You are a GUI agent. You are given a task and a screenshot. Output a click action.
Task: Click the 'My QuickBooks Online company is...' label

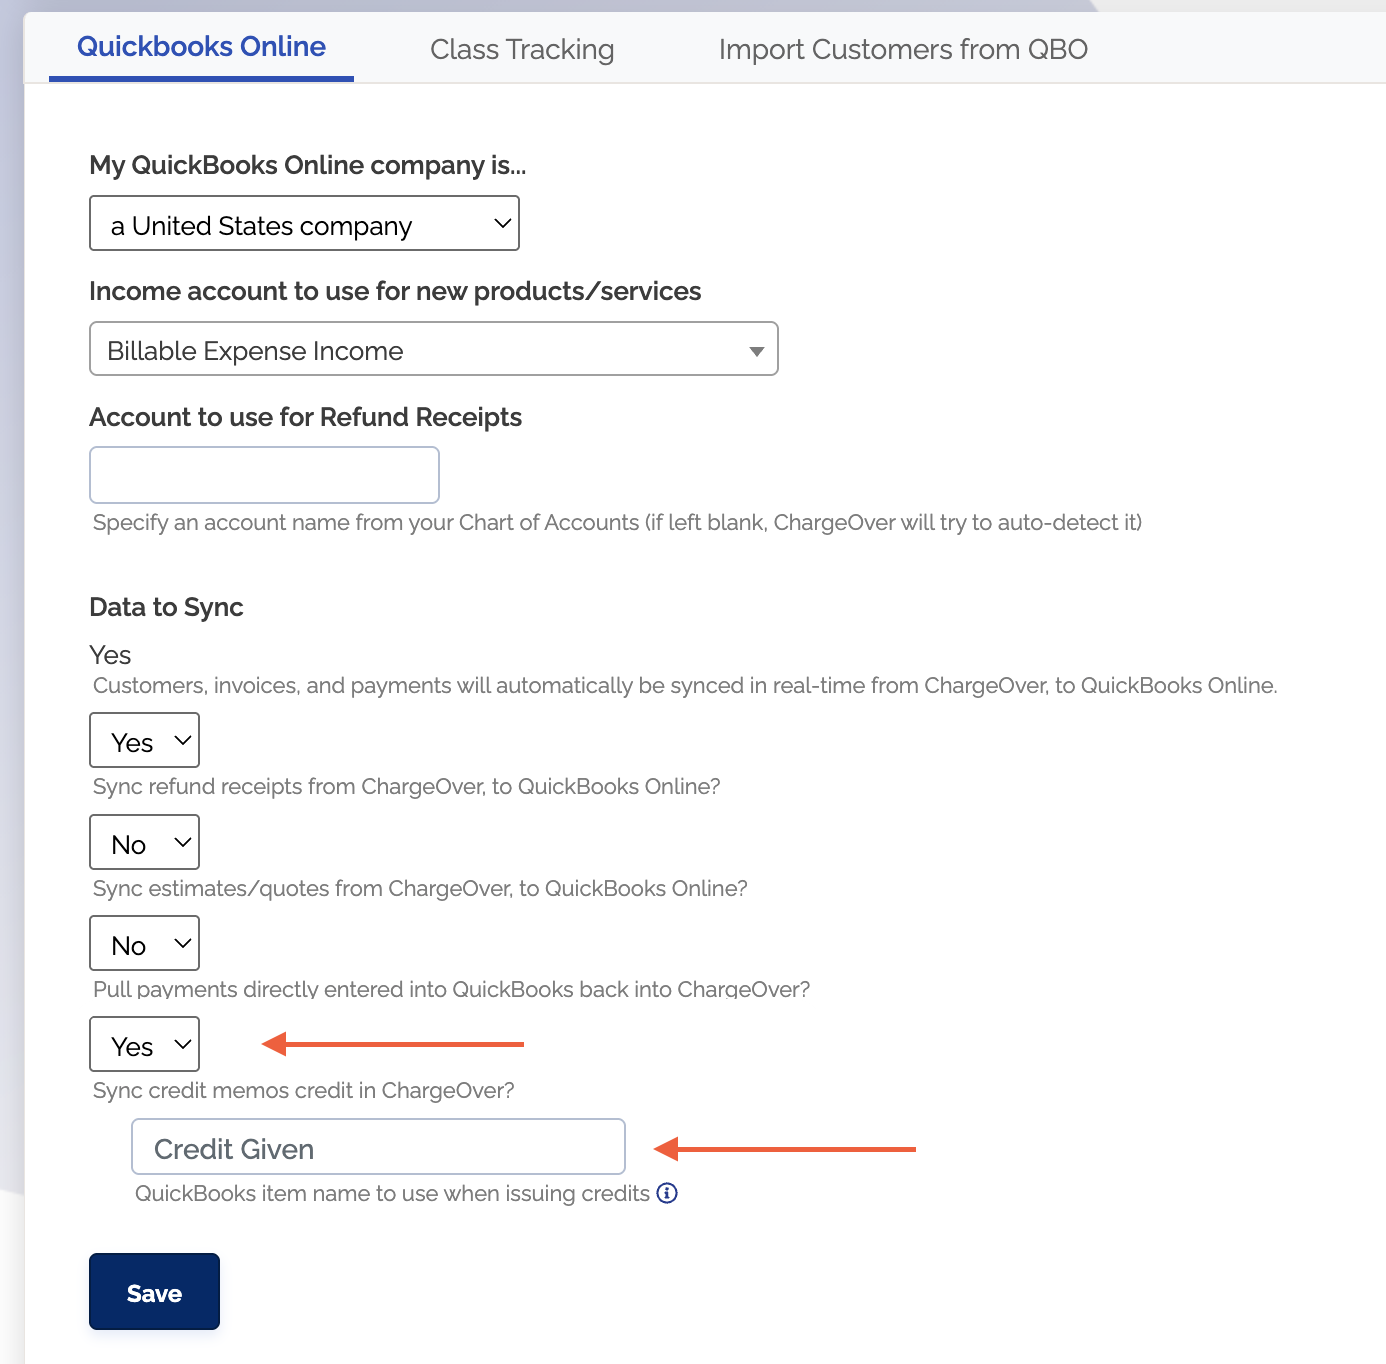[x=307, y=165]
